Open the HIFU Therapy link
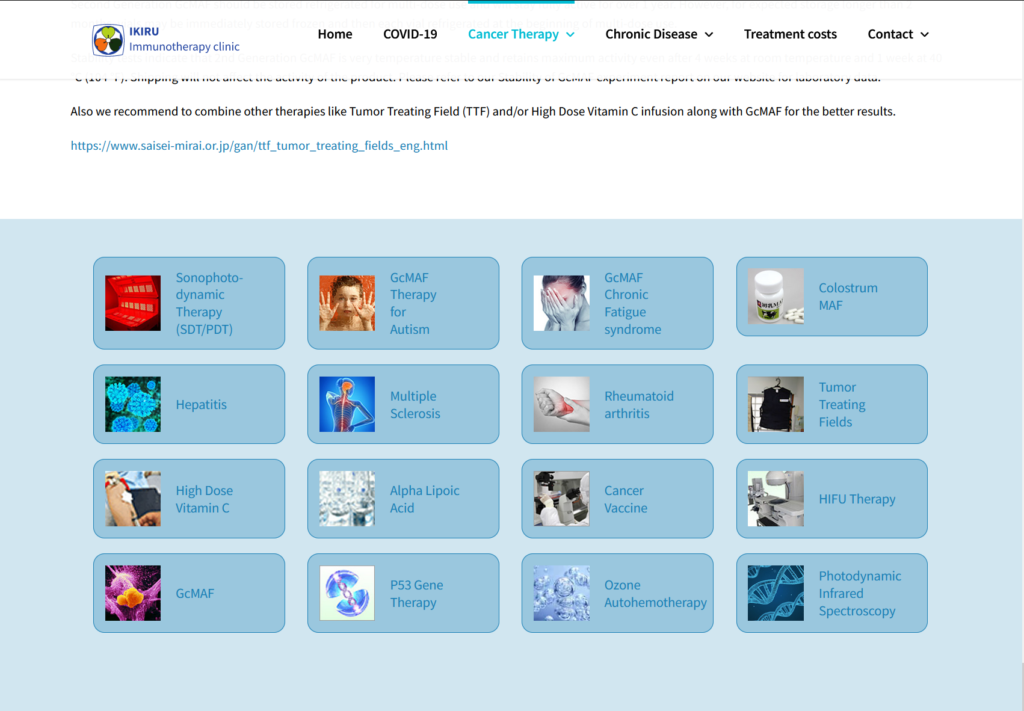 857,499
